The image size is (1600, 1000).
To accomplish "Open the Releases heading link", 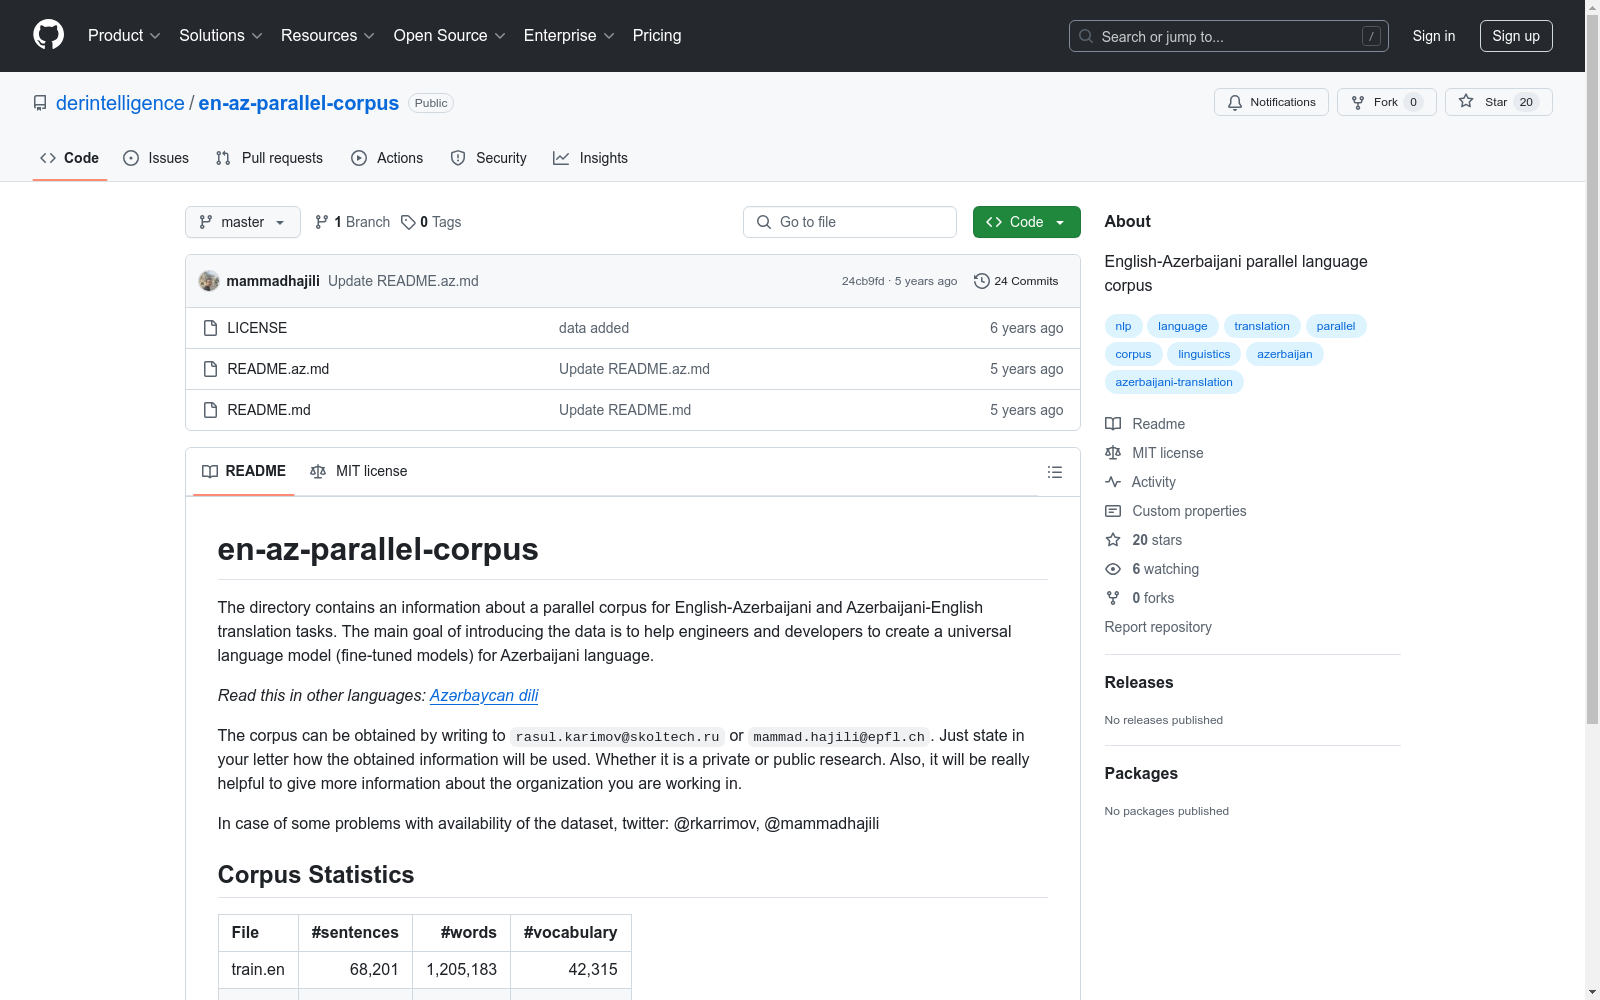I will tap(1139, 682).
